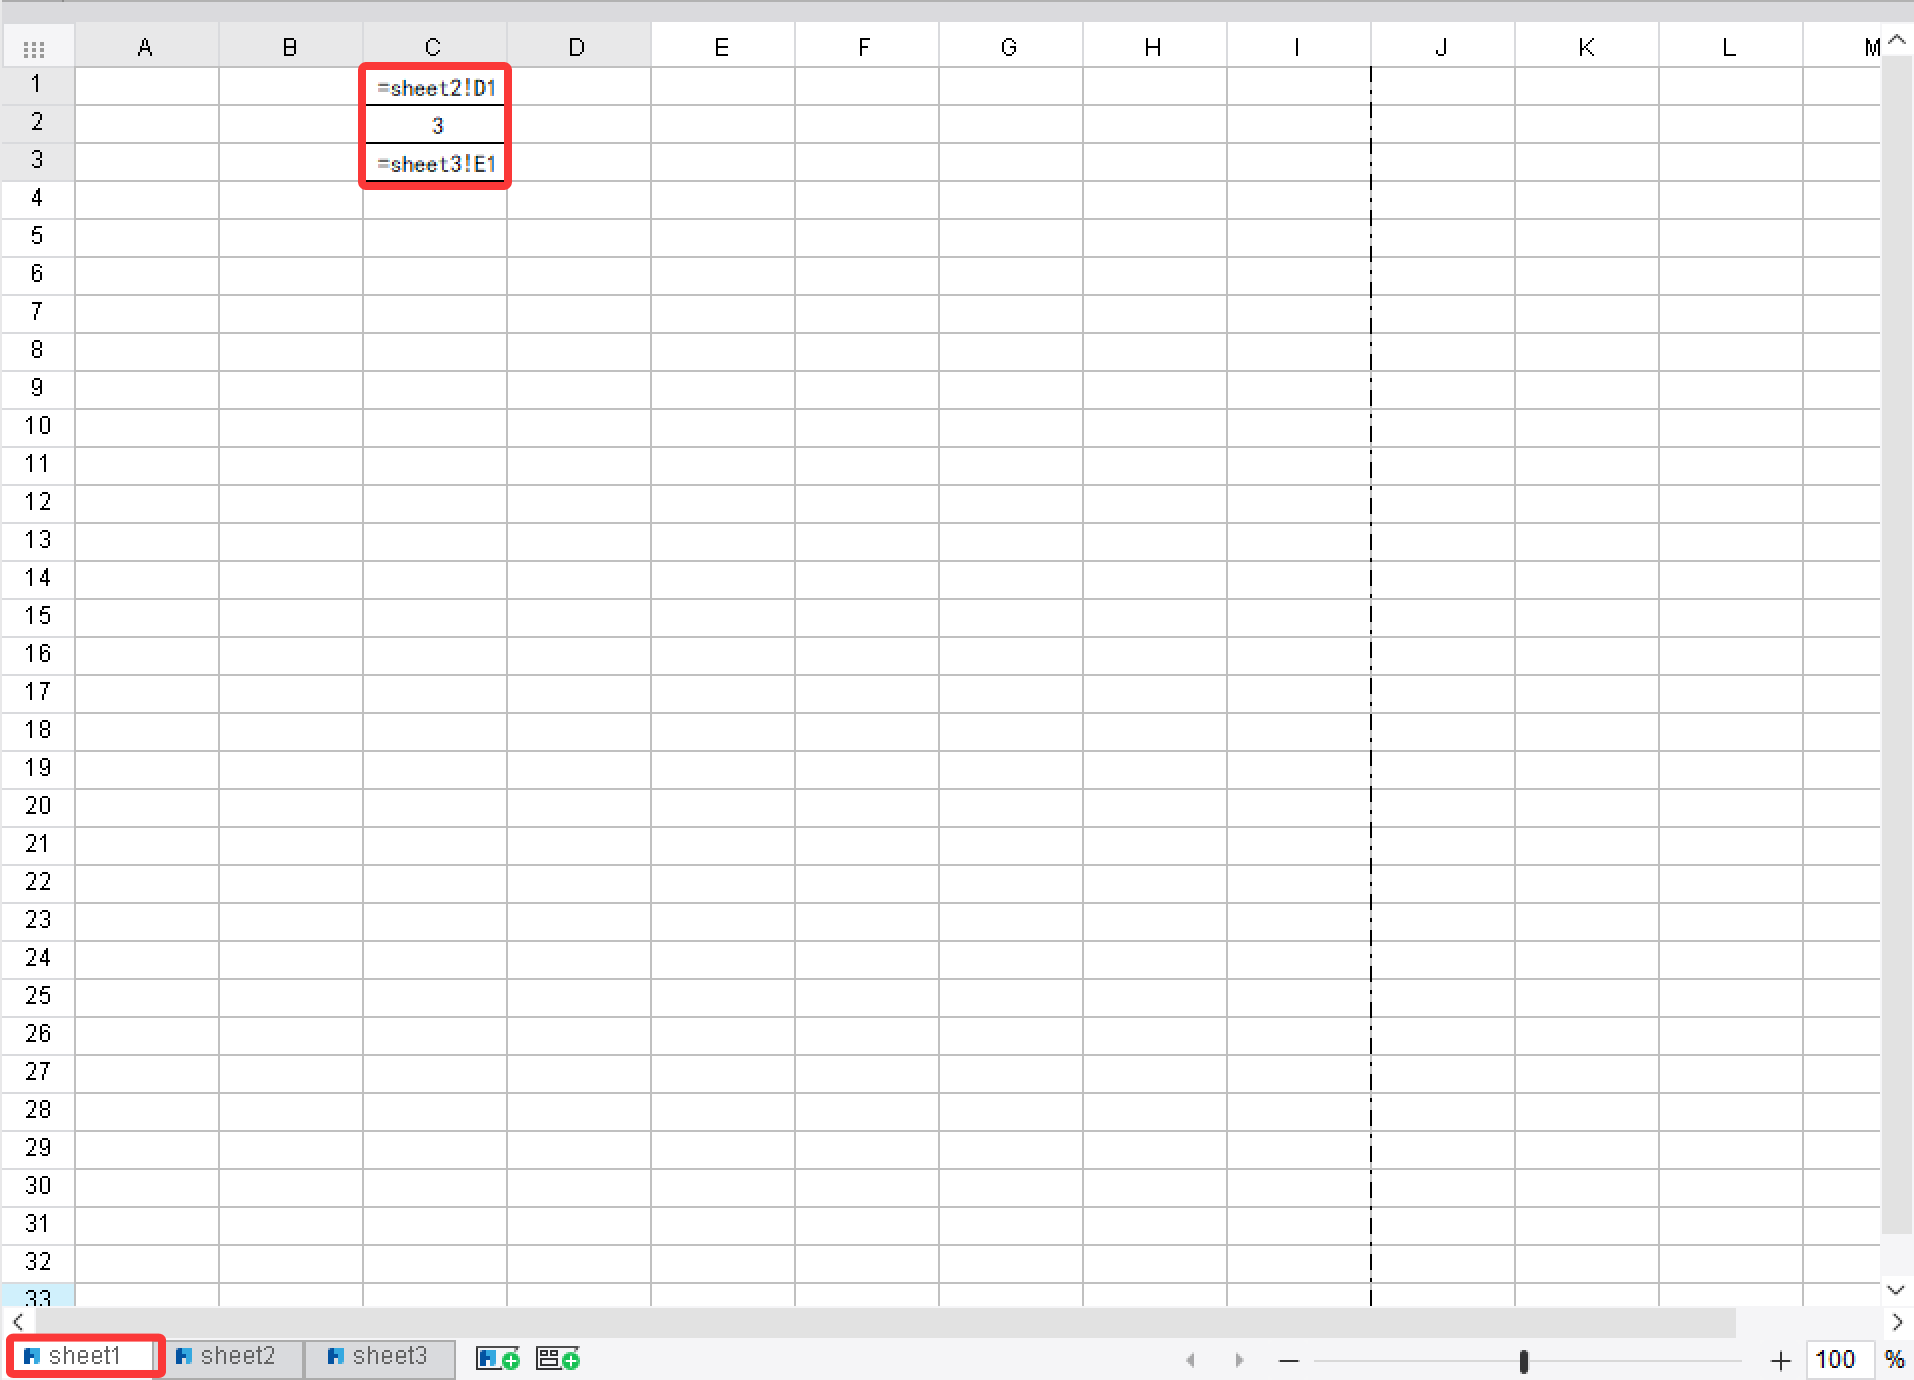The image size is (1914, 1380).
Task: Click the zoom percentage input showing 100
Action: 1838,1358
